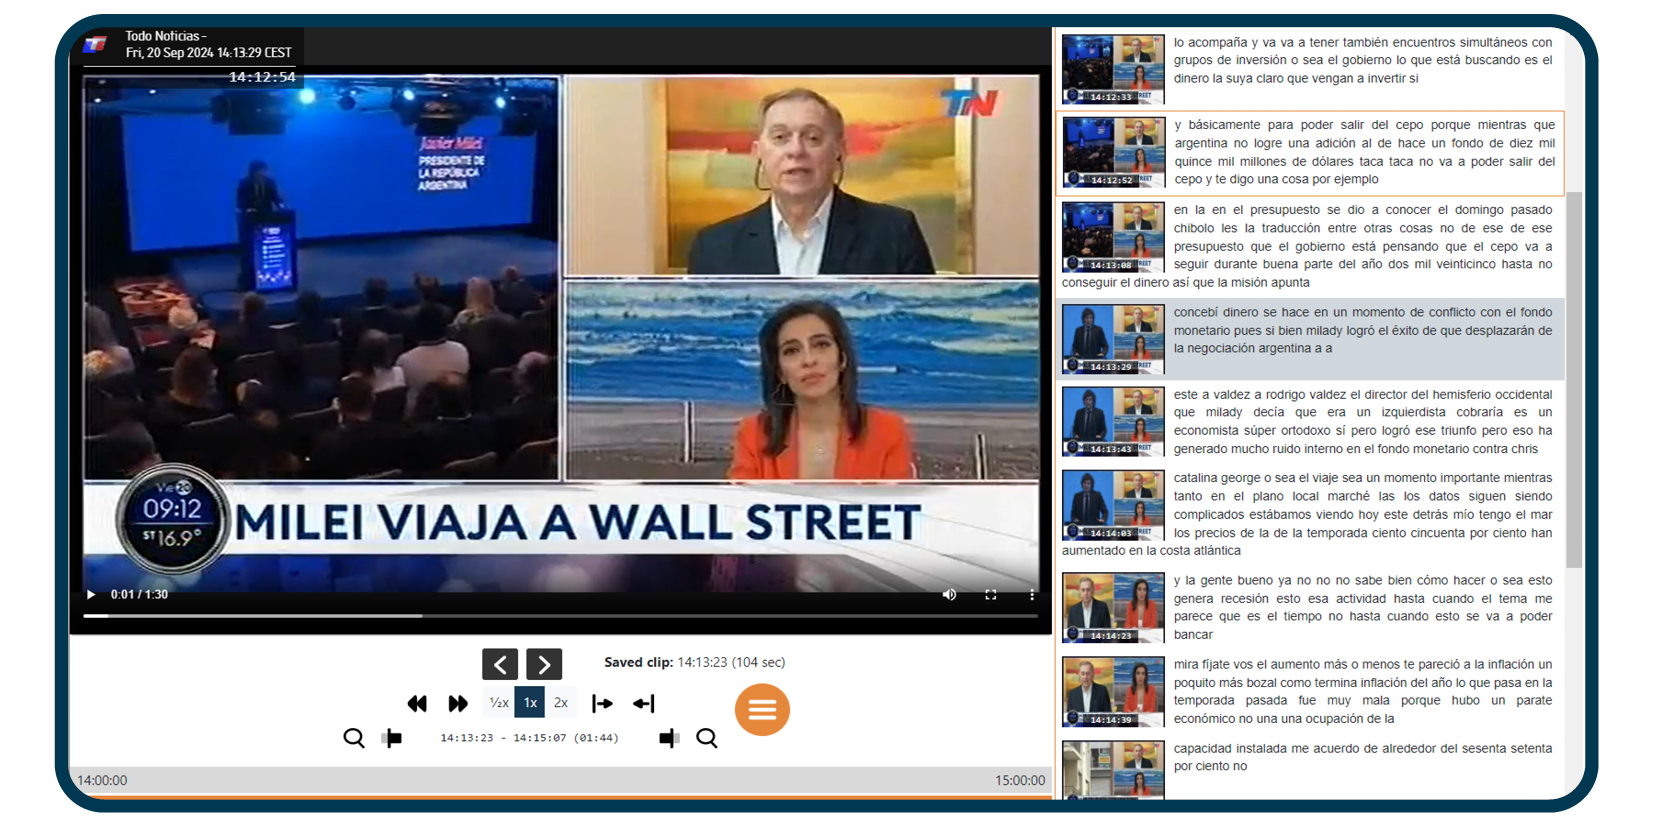
Task: Switch playback speed to ½x
Action: [x=499, y=703]
